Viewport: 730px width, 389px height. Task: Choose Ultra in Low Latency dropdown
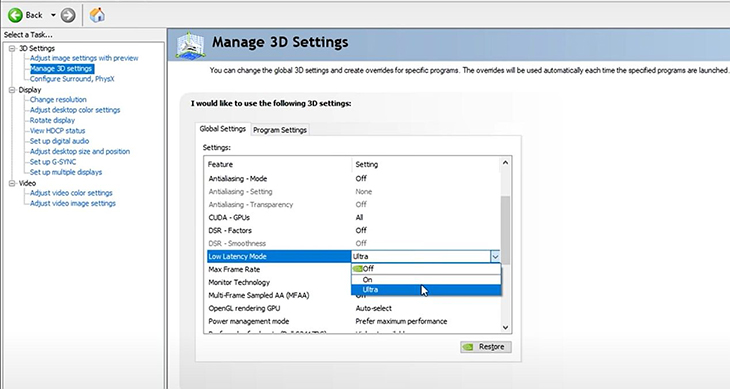(x=426, y=290)
